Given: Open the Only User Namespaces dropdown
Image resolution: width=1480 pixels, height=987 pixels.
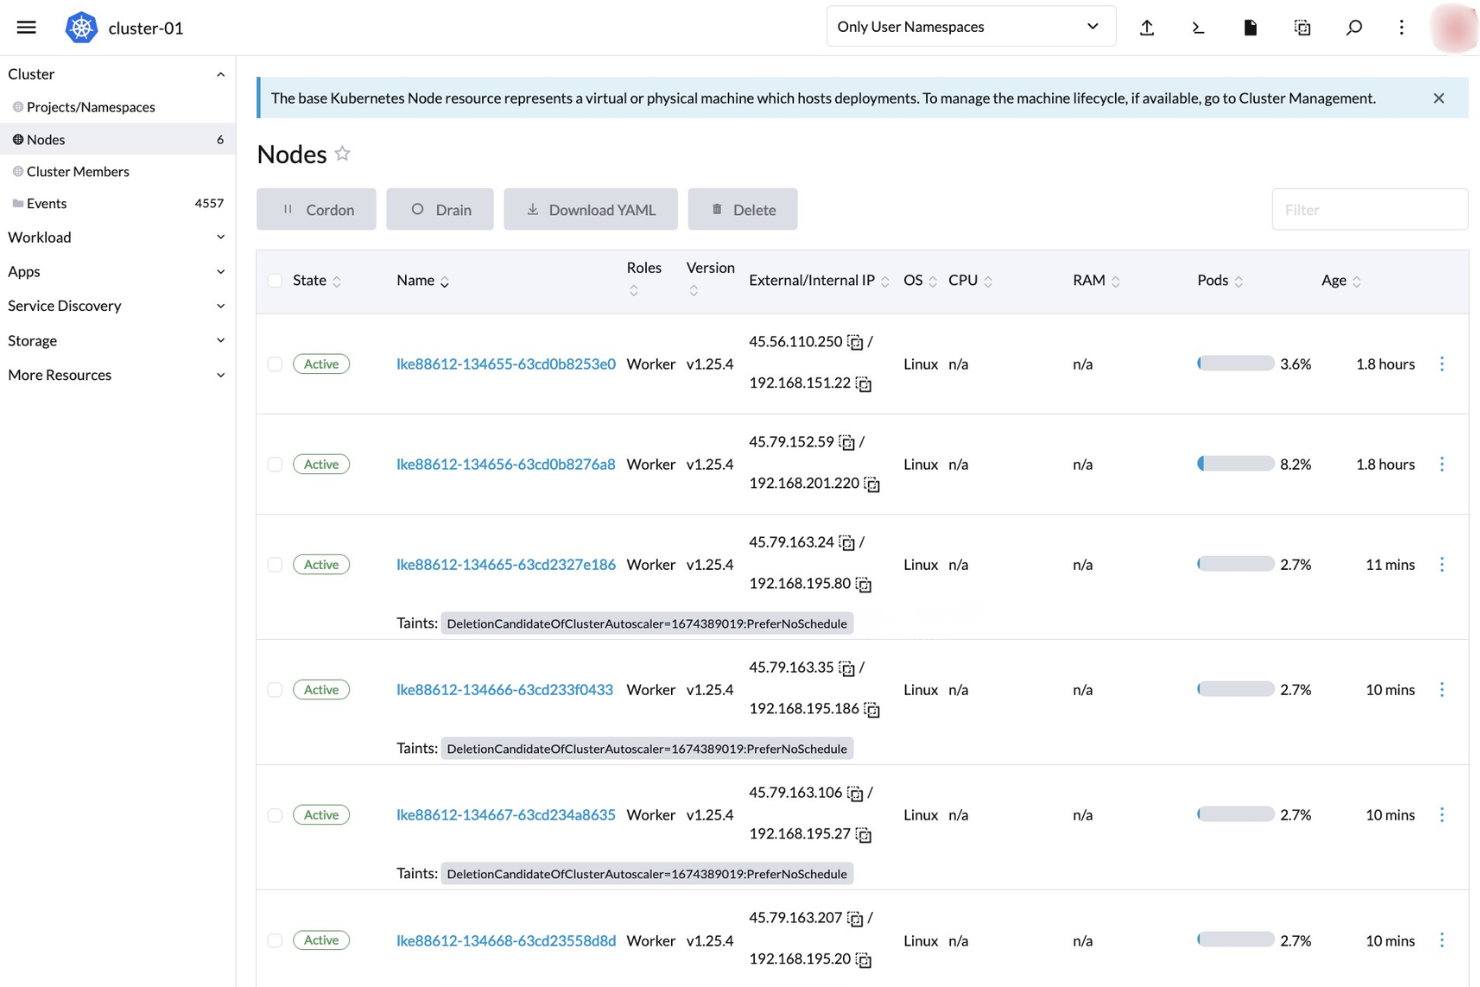Looking at the screenshot, I should tap(969, 25).
